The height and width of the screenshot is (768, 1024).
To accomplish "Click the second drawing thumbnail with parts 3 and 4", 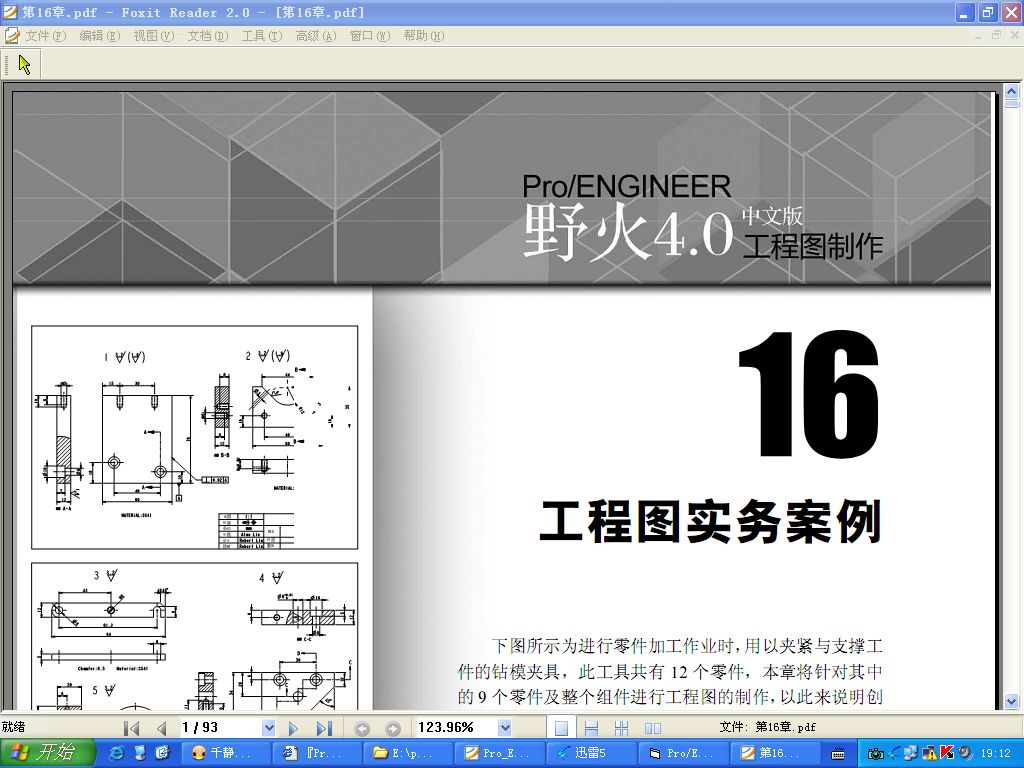I will pyautogui.click(x=195, y=636).
